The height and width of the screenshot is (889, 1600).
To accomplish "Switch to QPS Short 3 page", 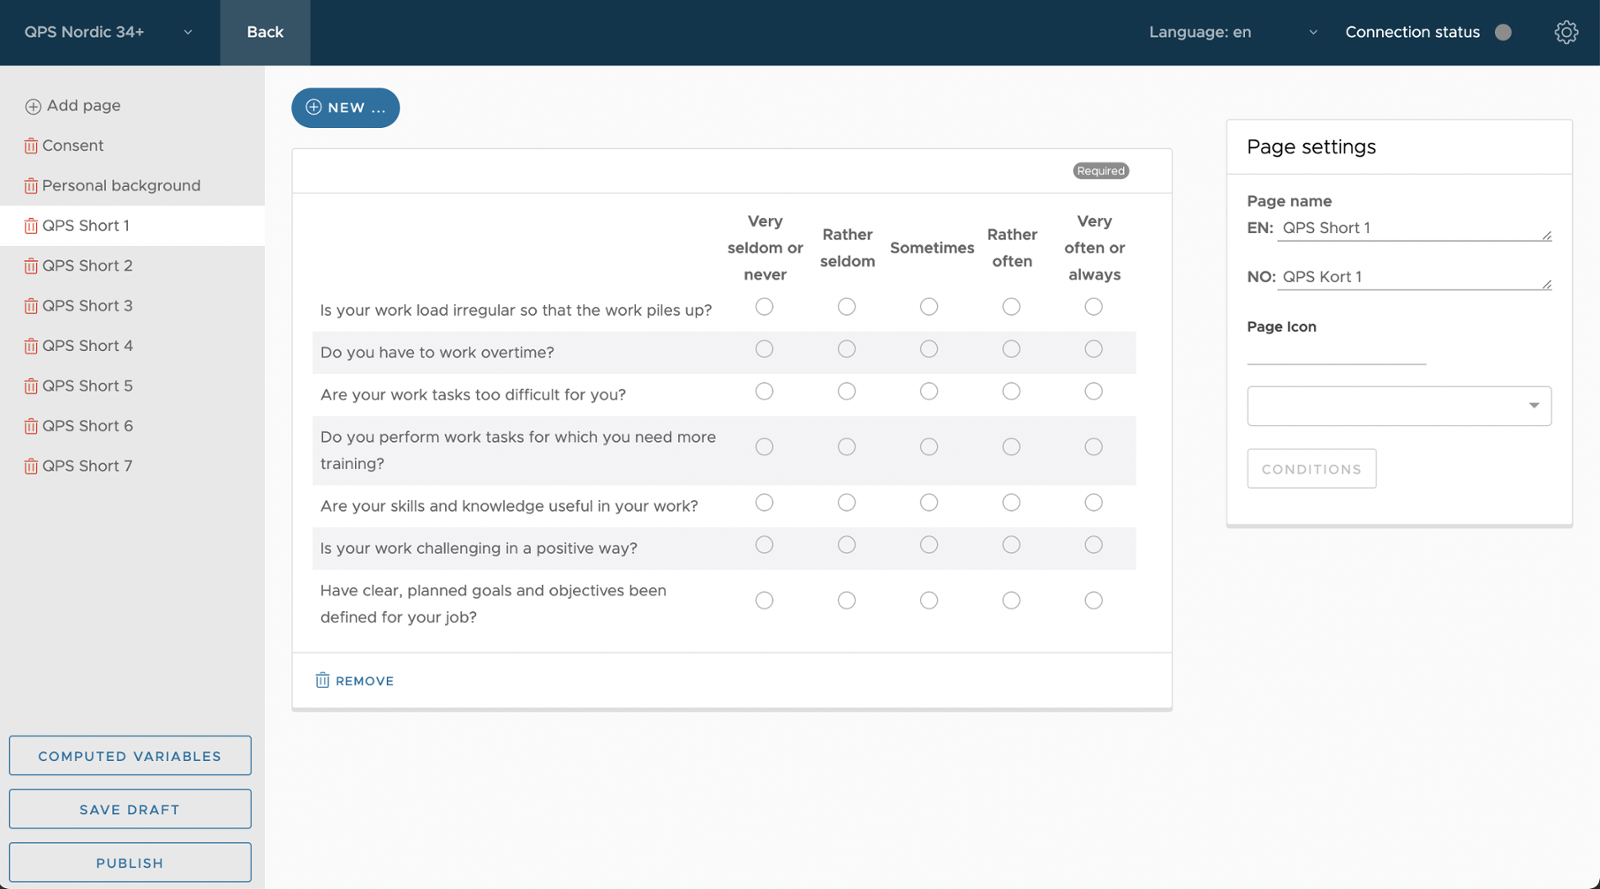I will (x=87, y=306).
